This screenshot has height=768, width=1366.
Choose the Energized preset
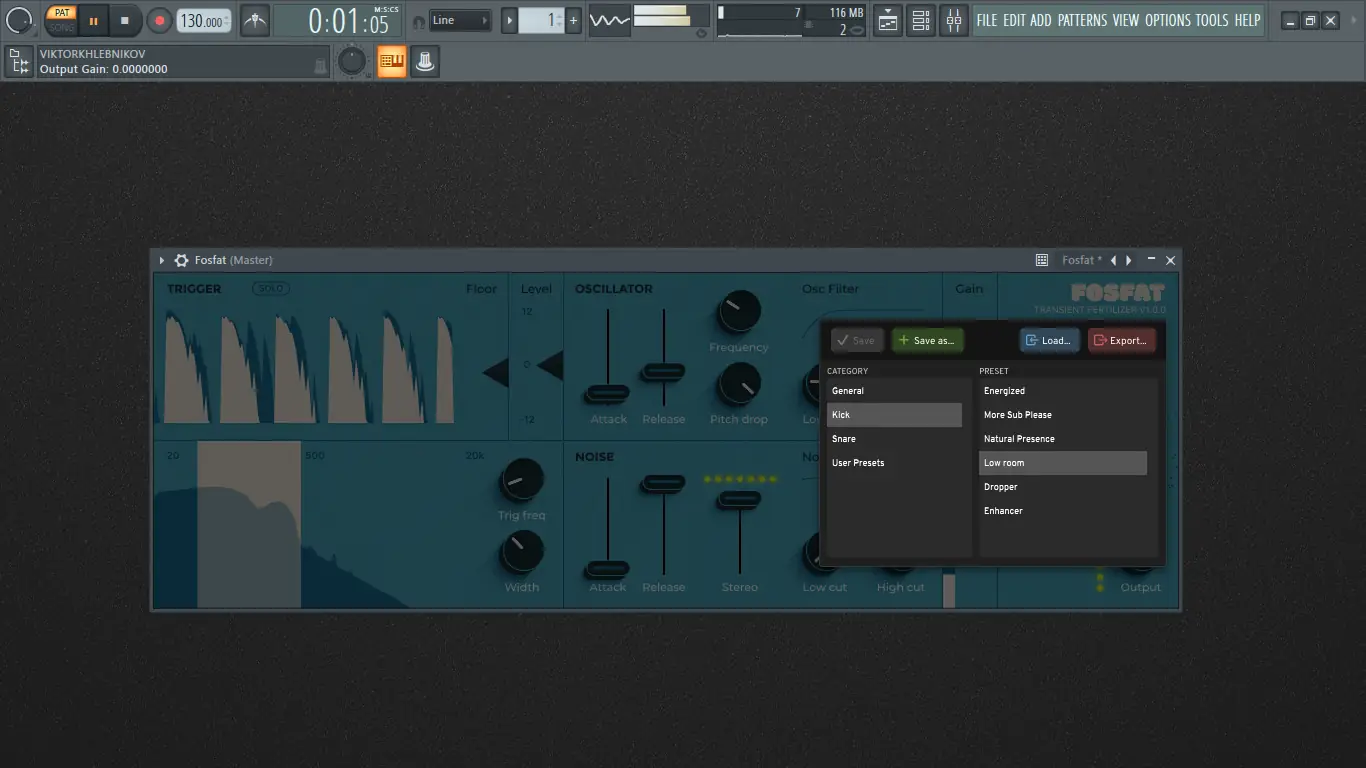(1063, 391)
